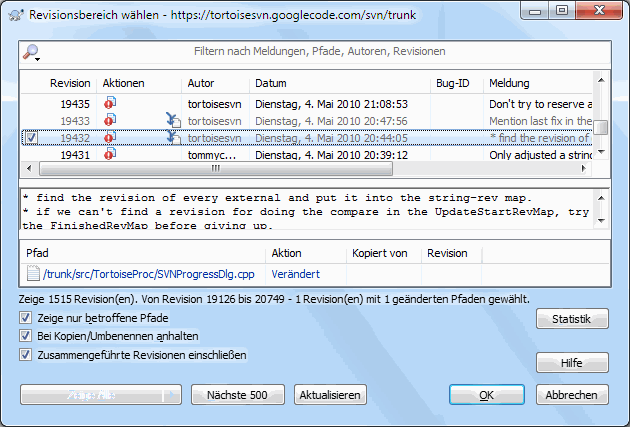Click log message pane scroll-down arrow
Screen dimensions: 630x427
coord(601,221)
